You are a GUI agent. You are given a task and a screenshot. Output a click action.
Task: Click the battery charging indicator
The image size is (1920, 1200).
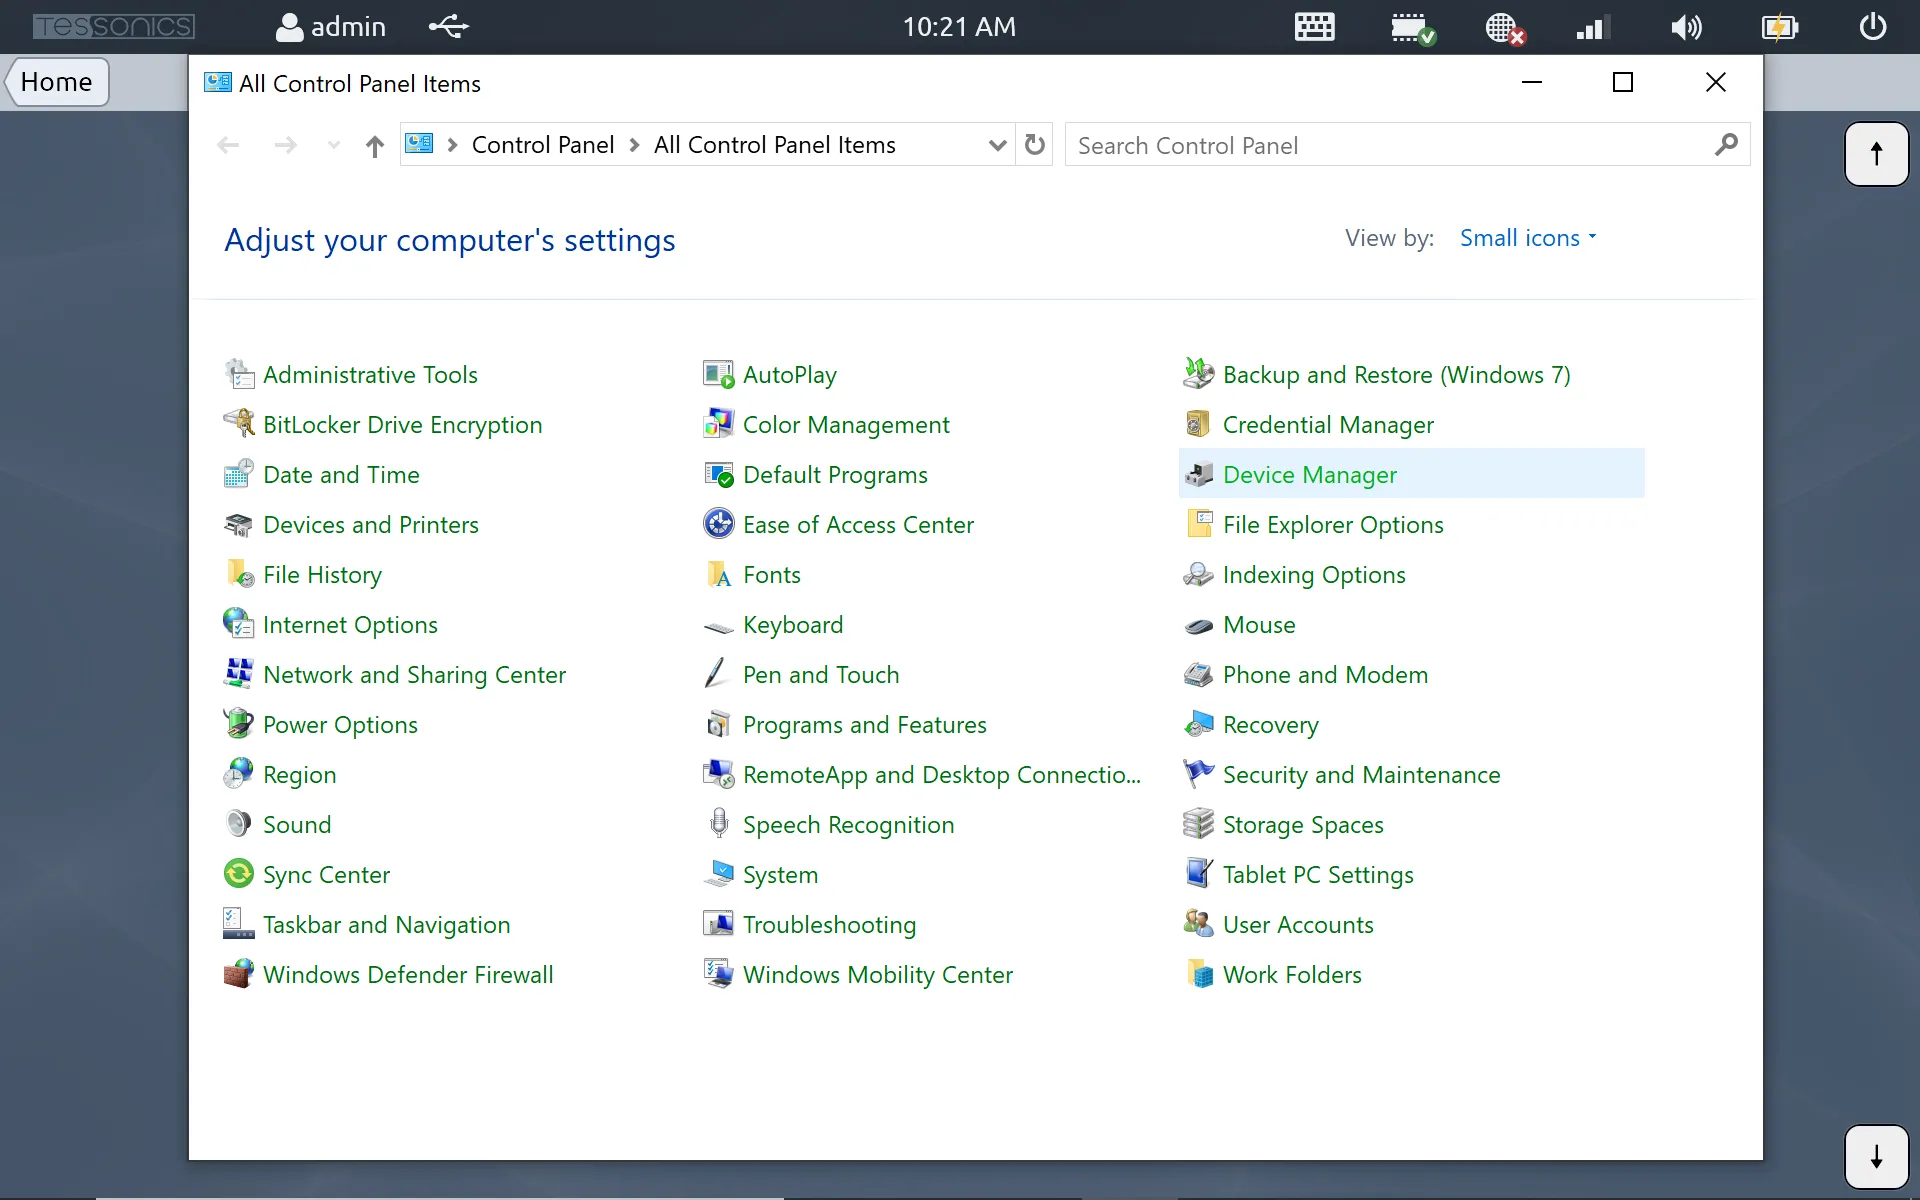coord(1778,27)
